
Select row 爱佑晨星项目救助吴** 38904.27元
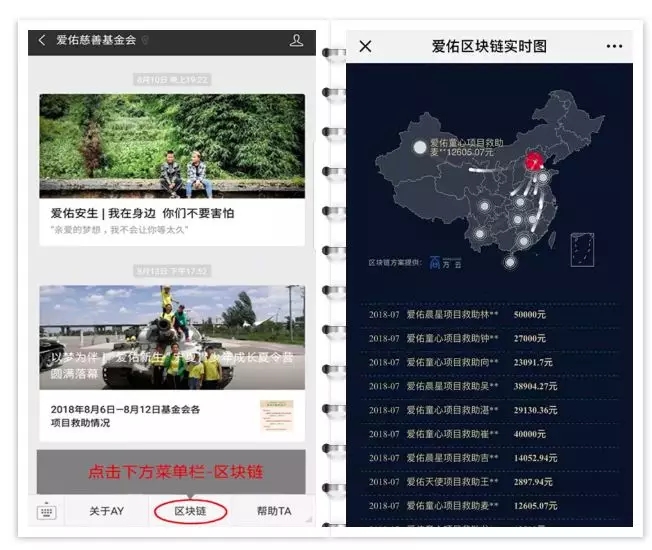pyautogui.click(x=490, y=387)
